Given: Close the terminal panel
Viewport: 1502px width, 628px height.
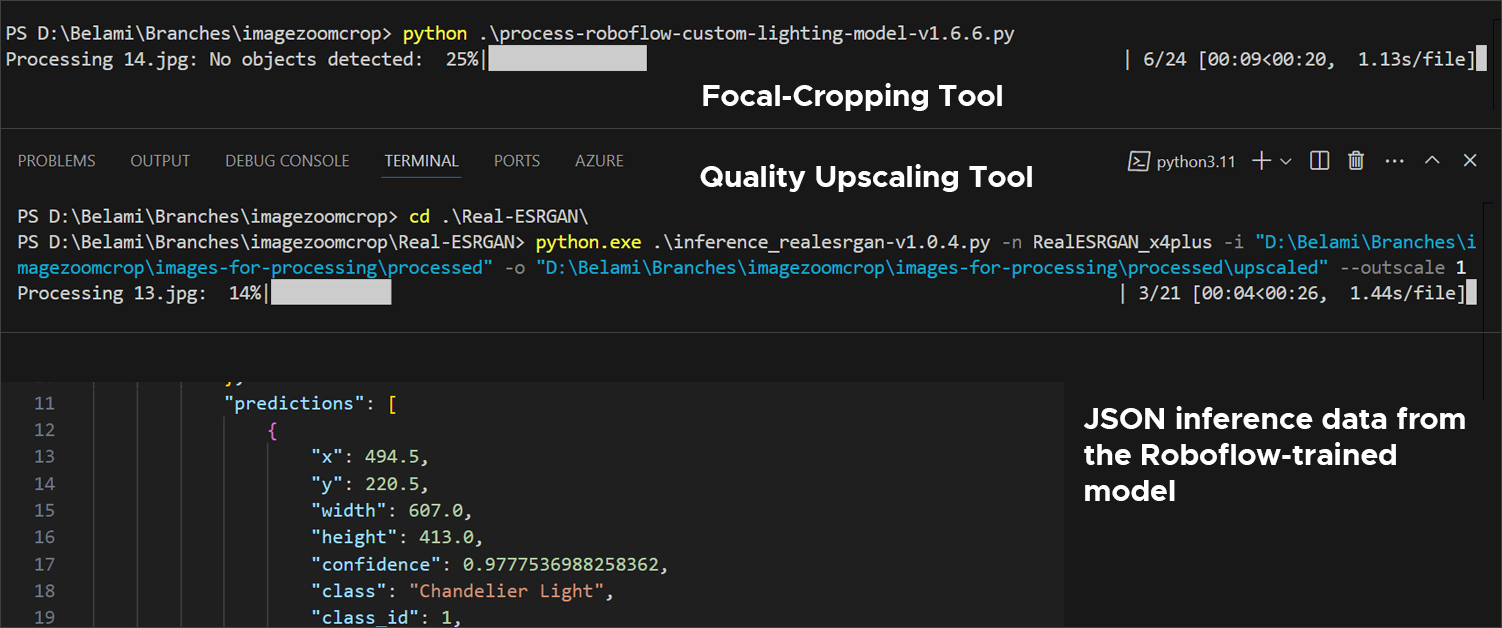Looking at the screenshot, I should (1470, 161).
